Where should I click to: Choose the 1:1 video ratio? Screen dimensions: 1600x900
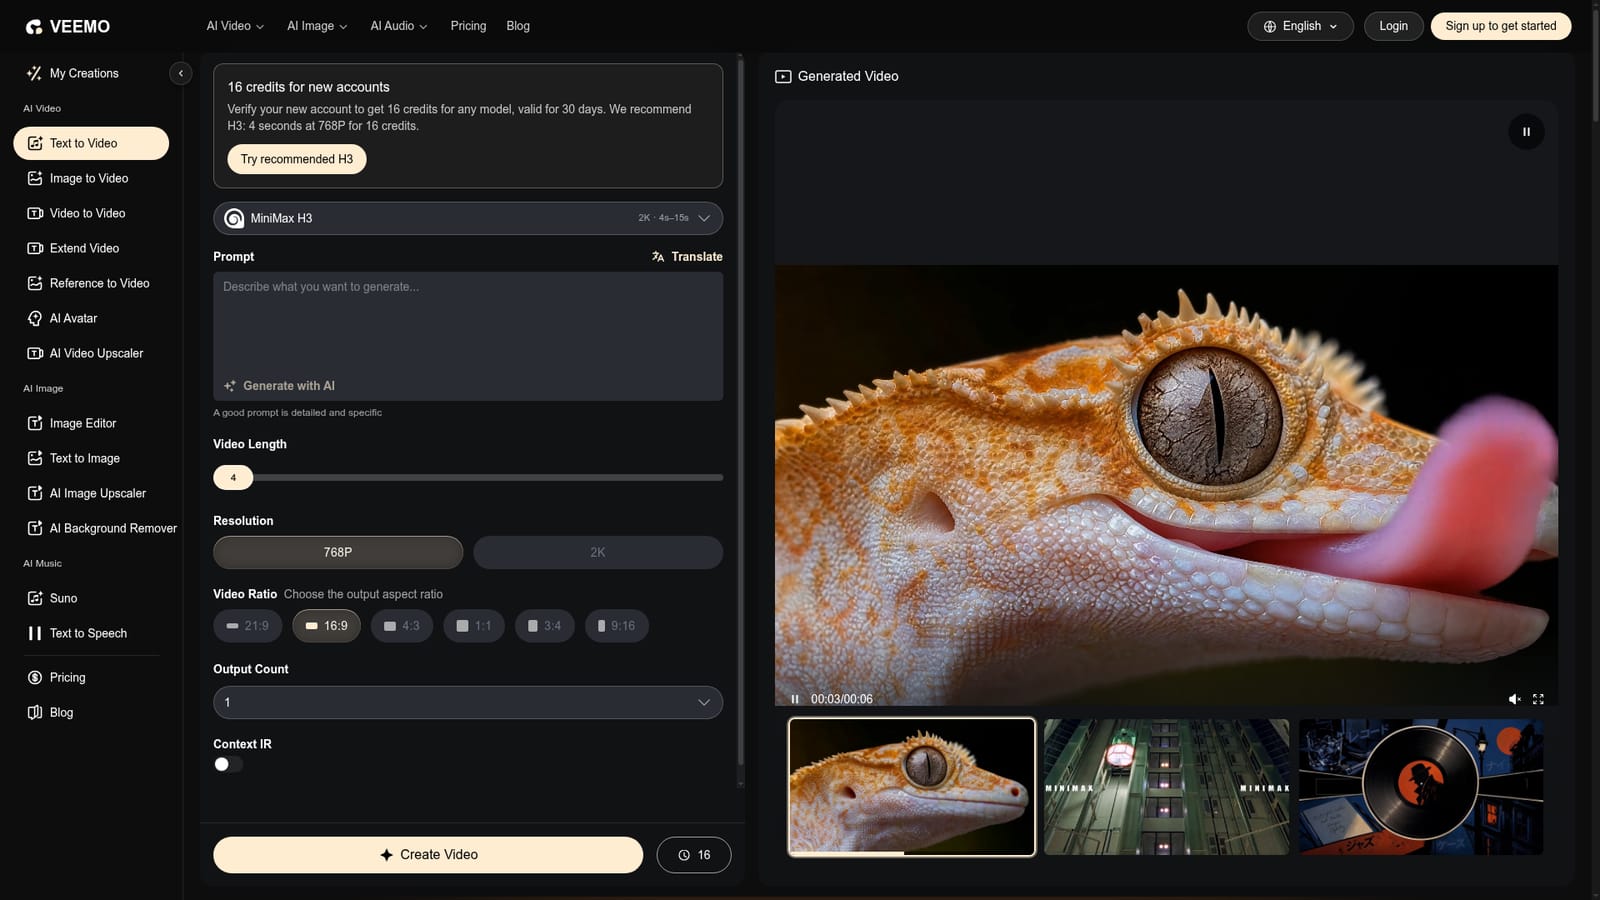click(x=474, y=626)
